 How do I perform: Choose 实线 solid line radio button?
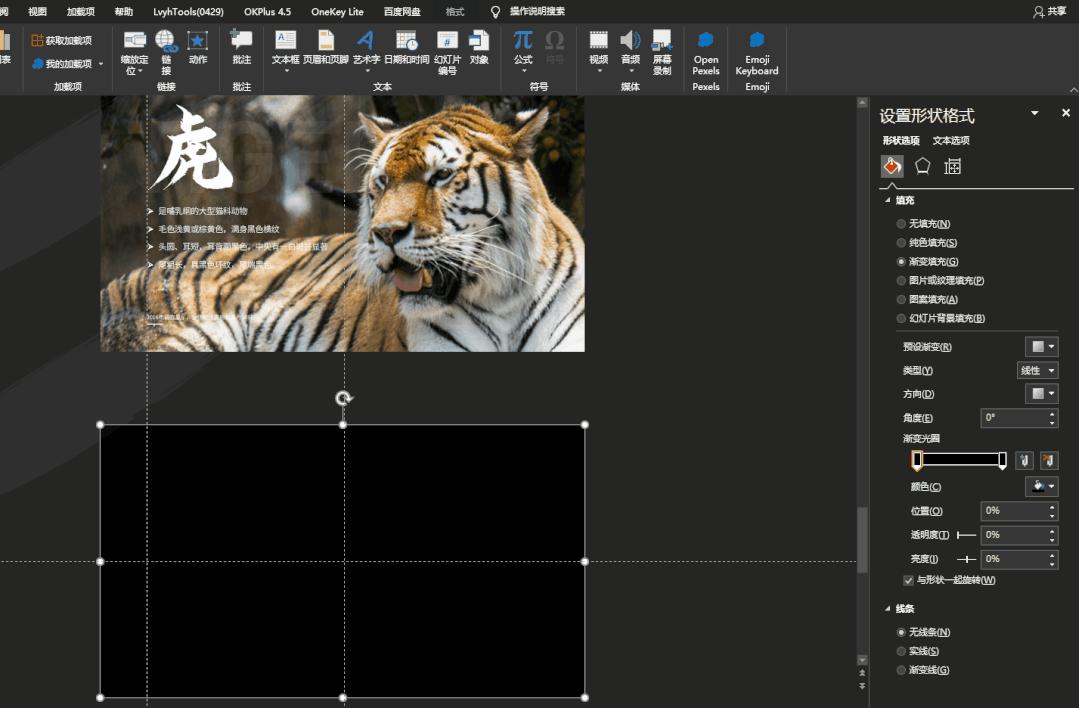(x=902, y=651)
